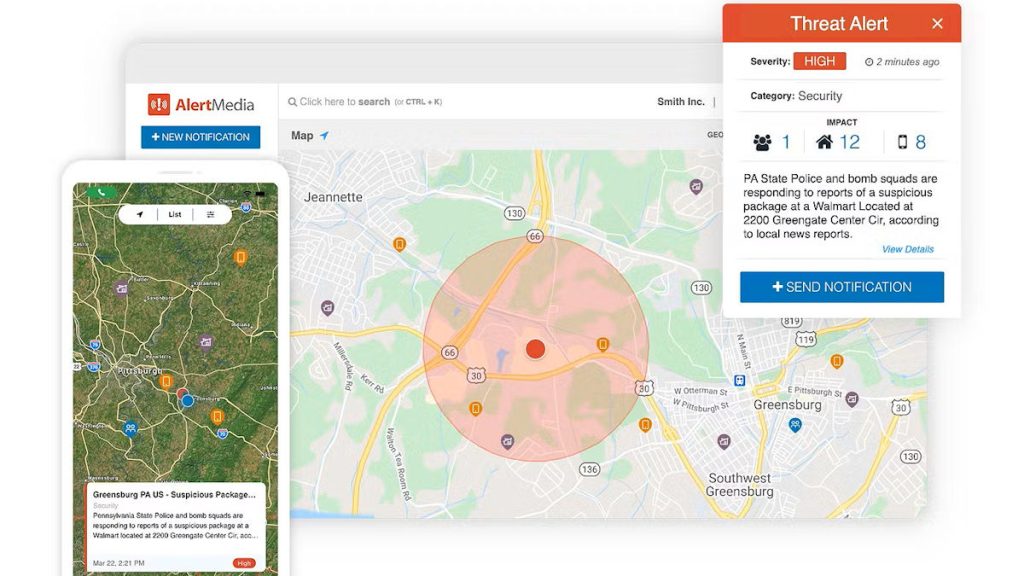Click the AlertMedia logo icon
1024x576 pixels.
159,104
